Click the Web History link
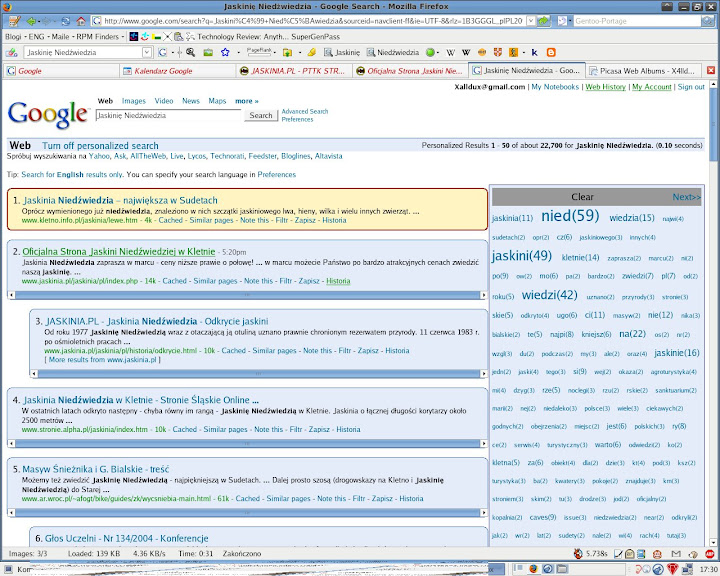This screenshot has height=576, width=720. coord(605,87)
